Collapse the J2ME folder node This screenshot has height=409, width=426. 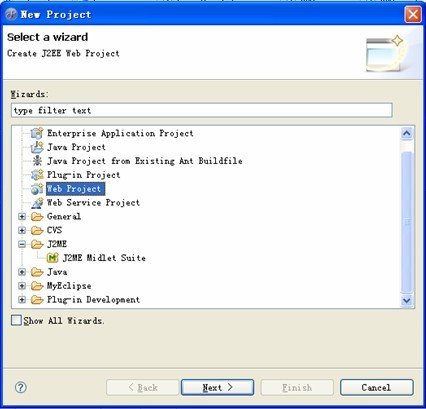pyautogui.click(x=22, y=244)
